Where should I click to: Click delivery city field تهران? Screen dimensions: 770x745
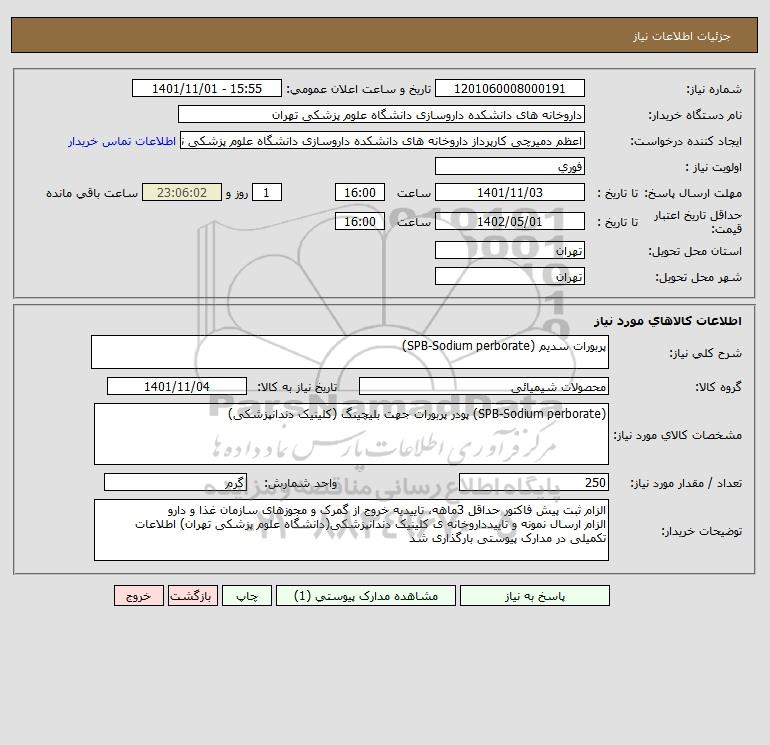point(510,277)
